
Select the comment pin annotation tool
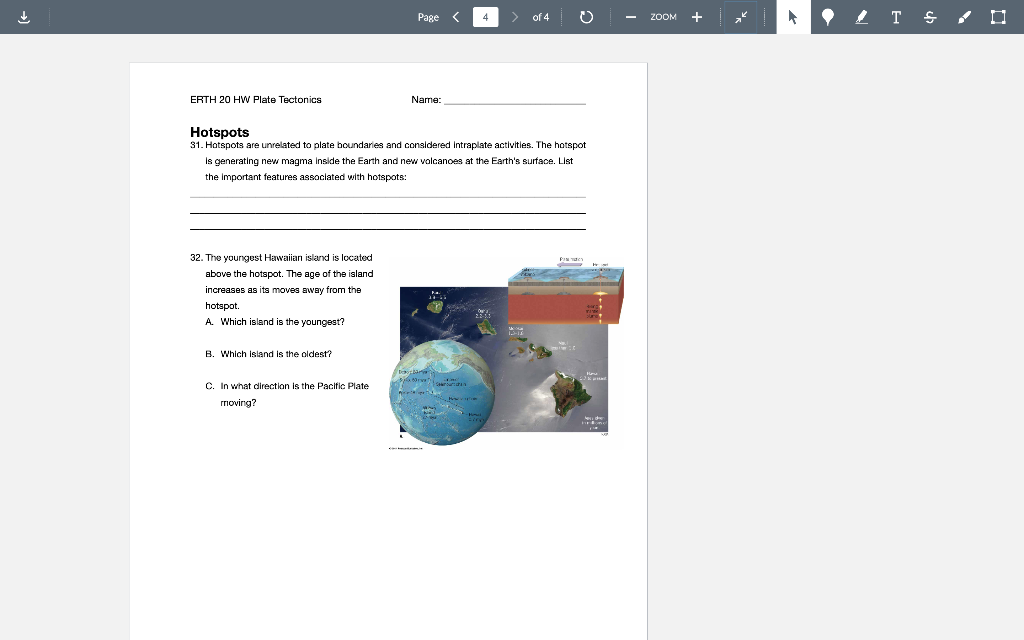tap(827, 16)
